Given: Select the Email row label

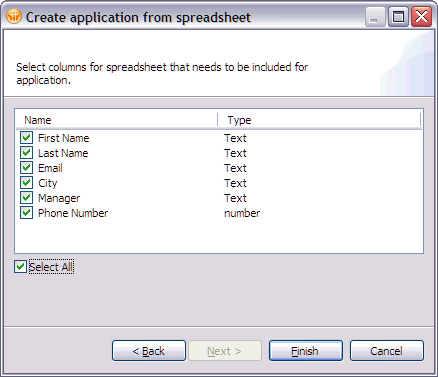Looking at the screenshot, I should coord(50,168).
